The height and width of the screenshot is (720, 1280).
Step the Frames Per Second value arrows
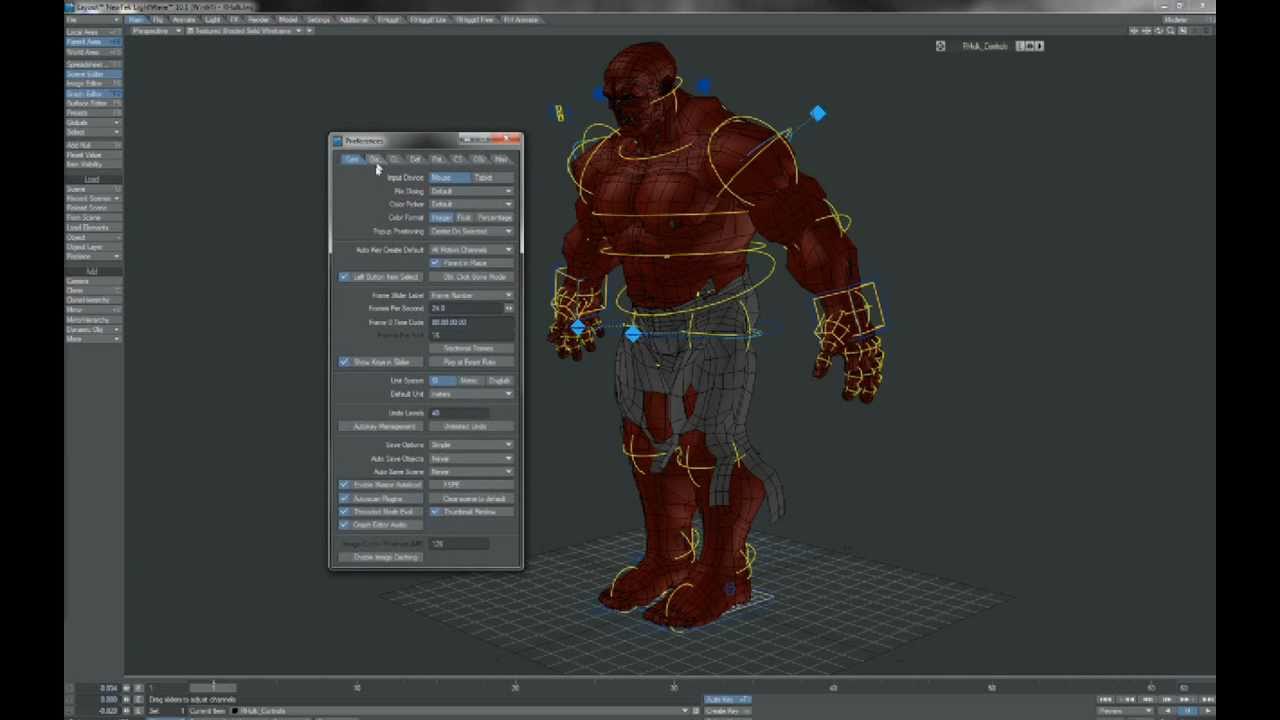click(509, 309)
